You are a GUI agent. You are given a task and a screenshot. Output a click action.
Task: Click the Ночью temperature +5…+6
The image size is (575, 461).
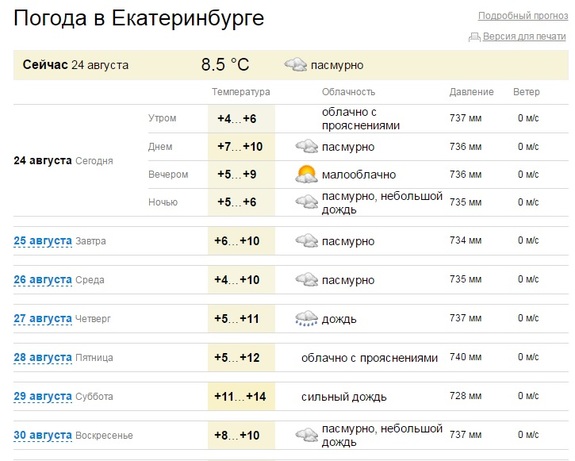[x=237, y=202]
